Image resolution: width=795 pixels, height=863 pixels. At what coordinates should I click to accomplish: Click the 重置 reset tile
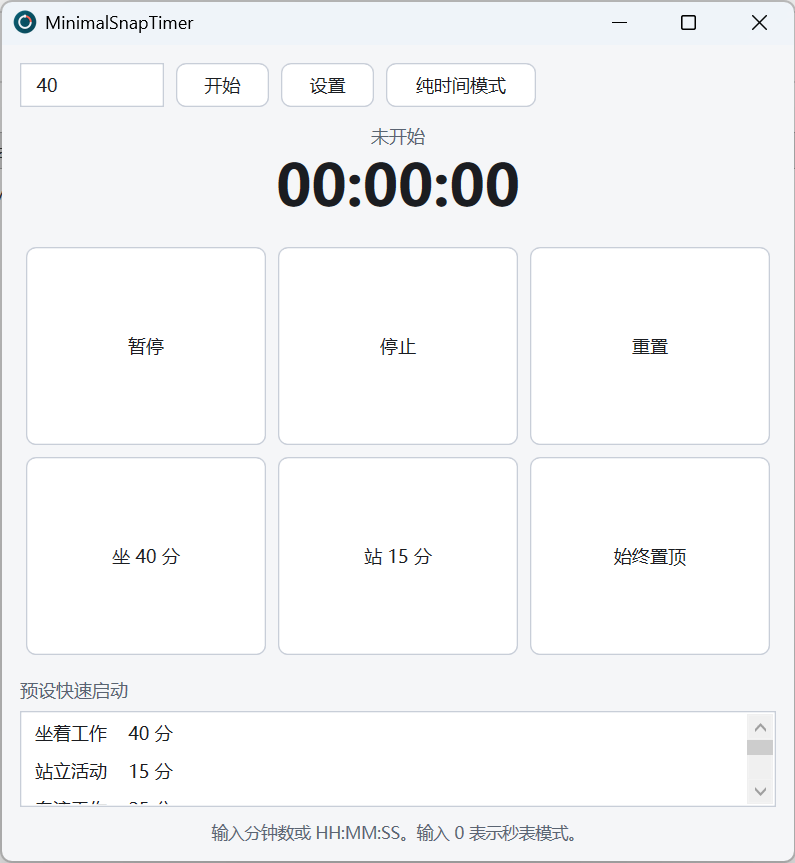click(650, 346)
